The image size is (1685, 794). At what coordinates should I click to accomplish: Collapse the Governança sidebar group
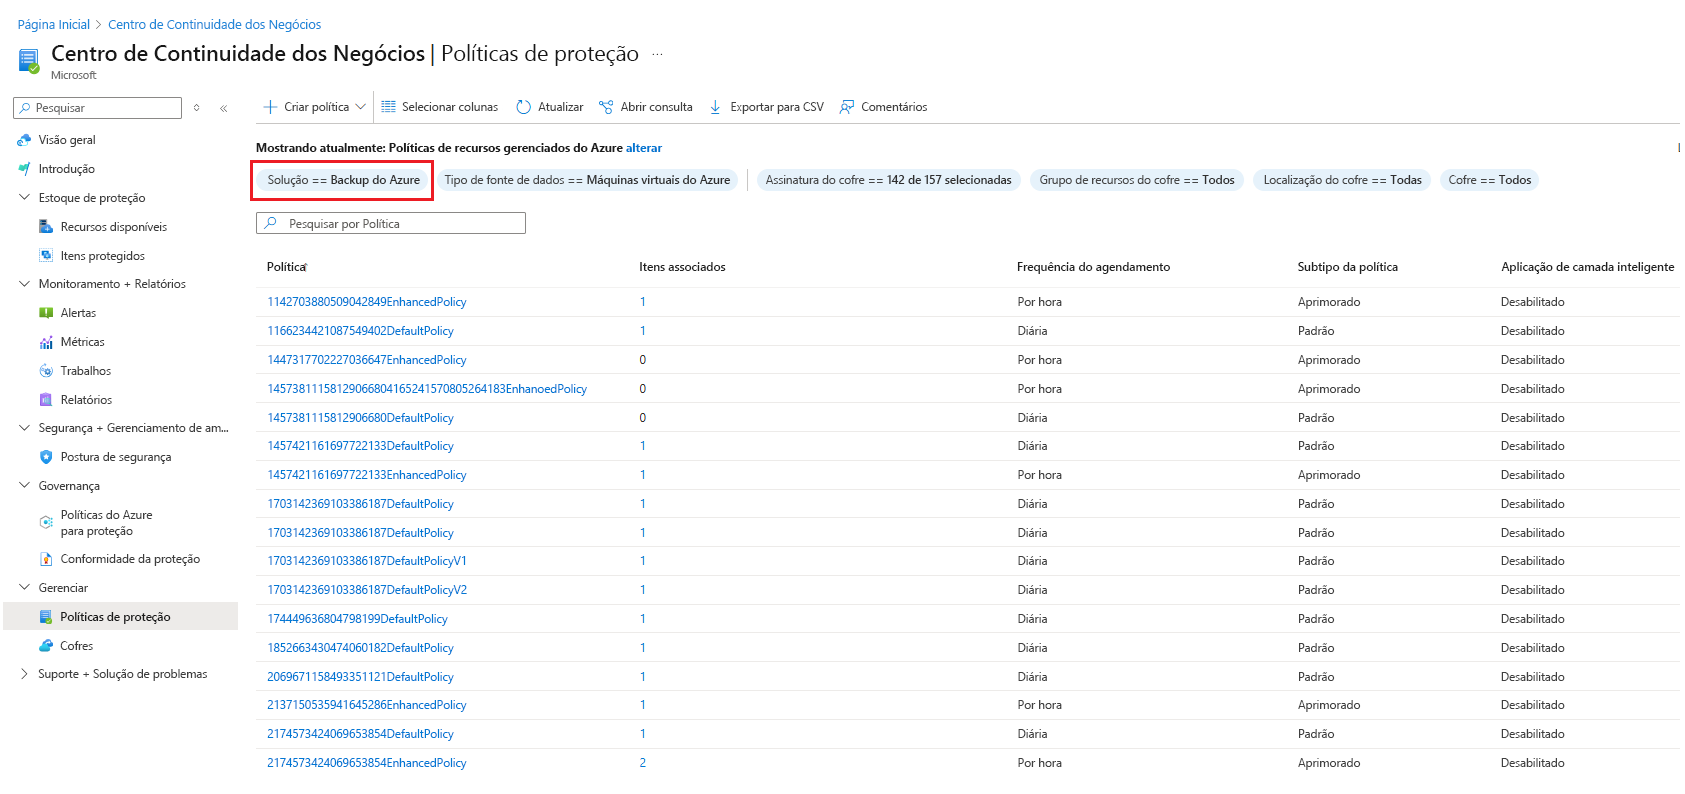pos(25,486)
